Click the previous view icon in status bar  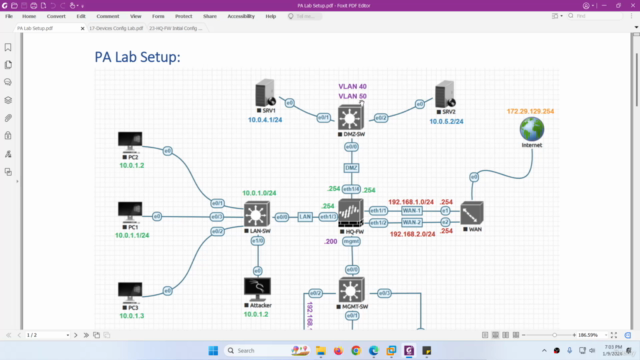pos(96,335)
